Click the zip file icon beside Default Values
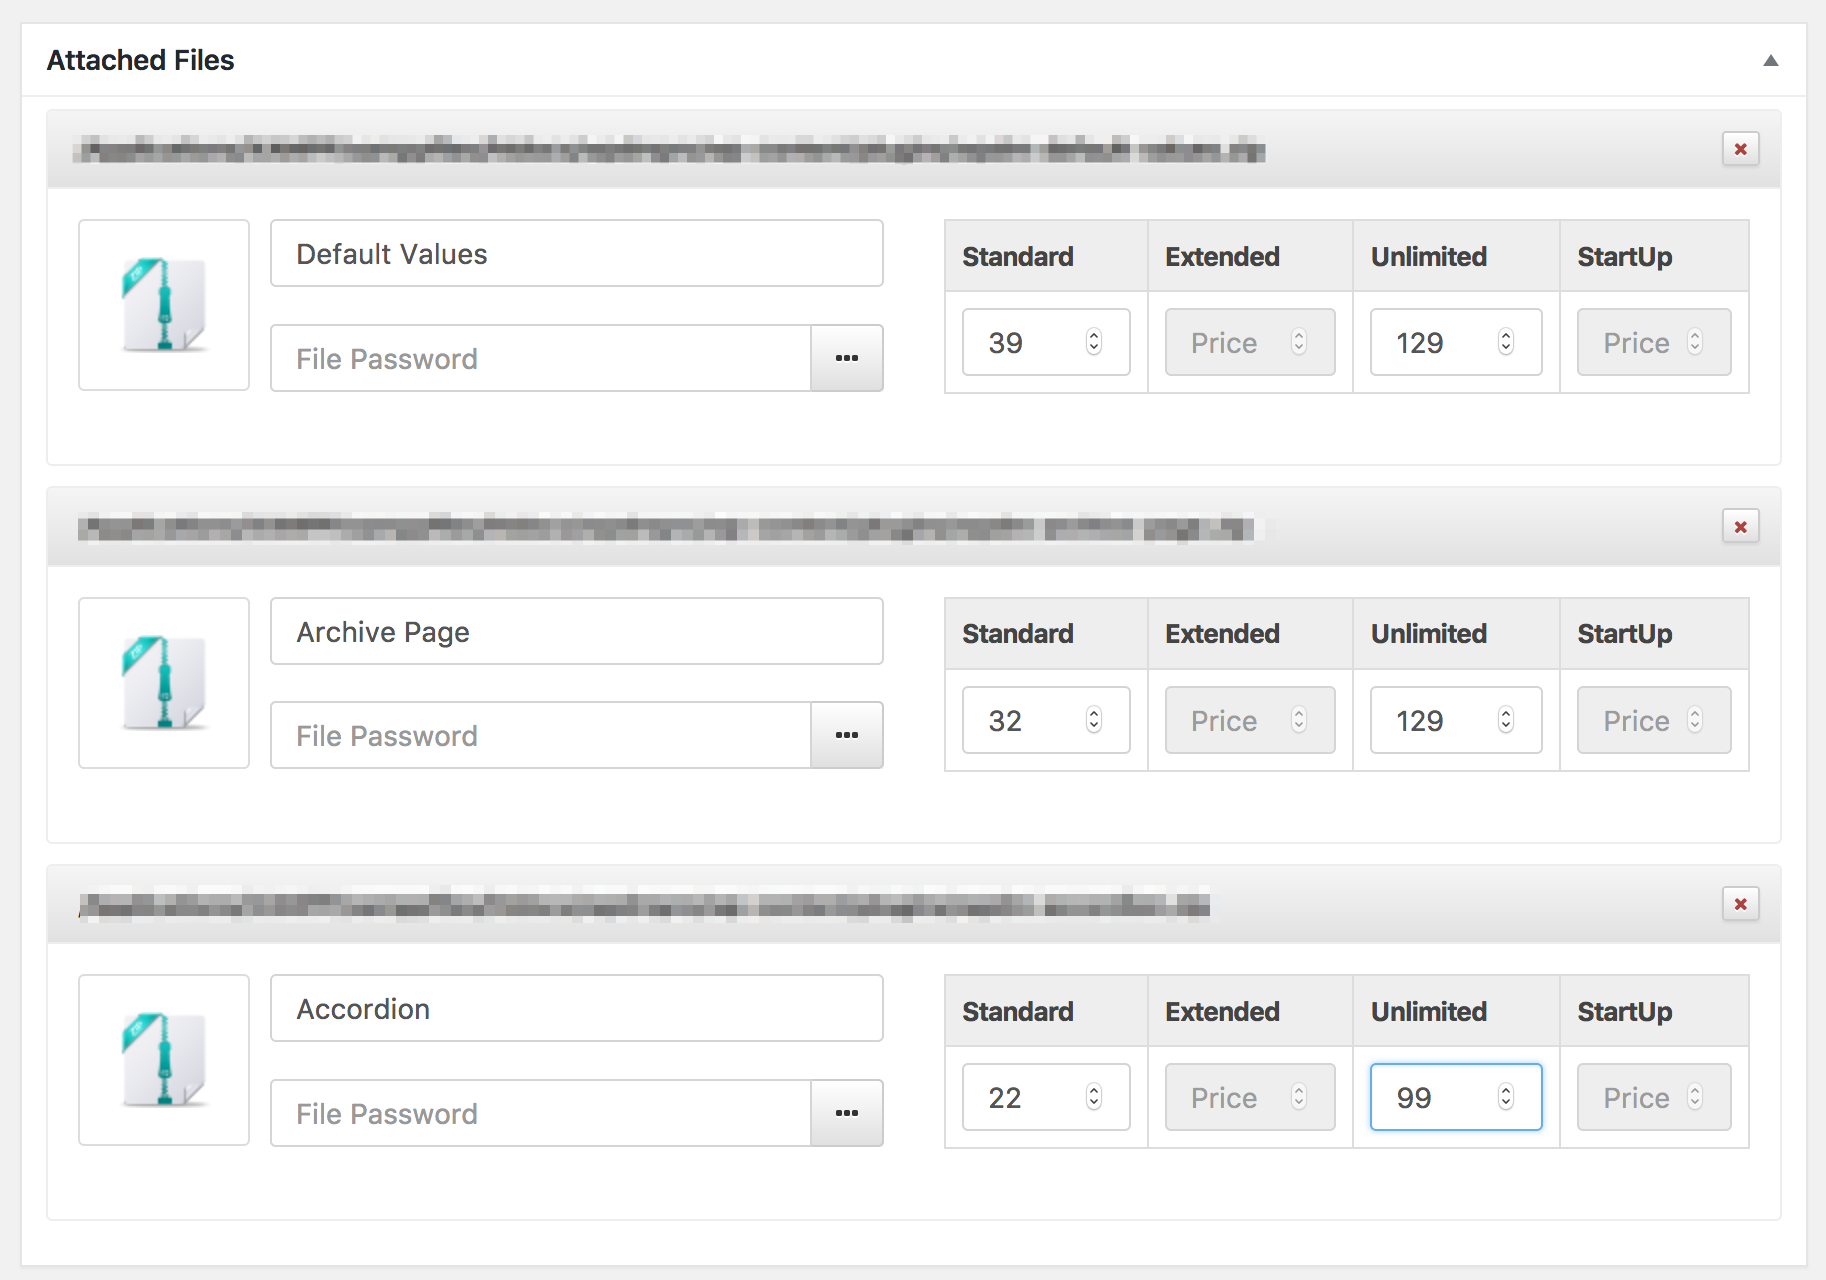 click(x=163, y=304)
